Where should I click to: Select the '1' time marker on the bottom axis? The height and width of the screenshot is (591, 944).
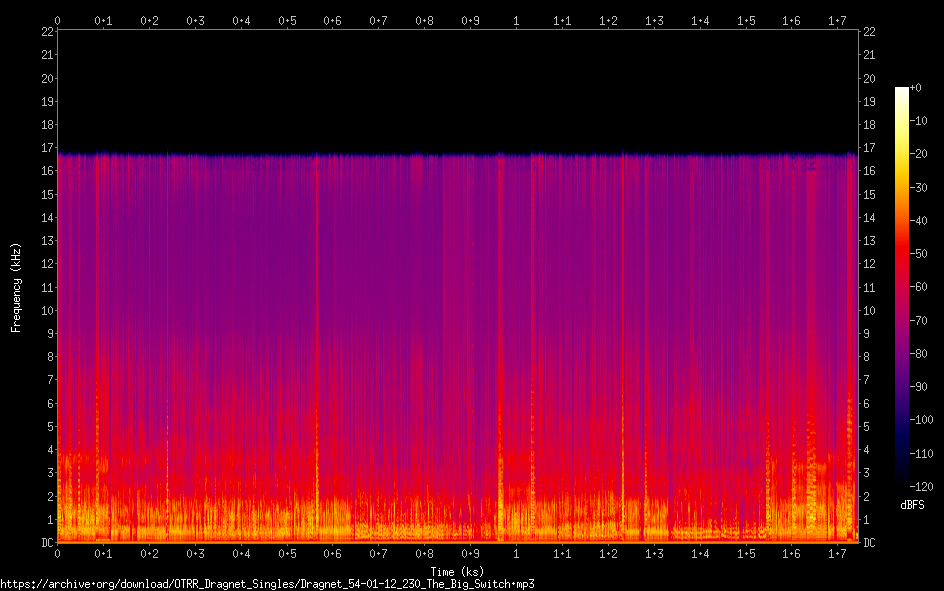click(516, 553)
